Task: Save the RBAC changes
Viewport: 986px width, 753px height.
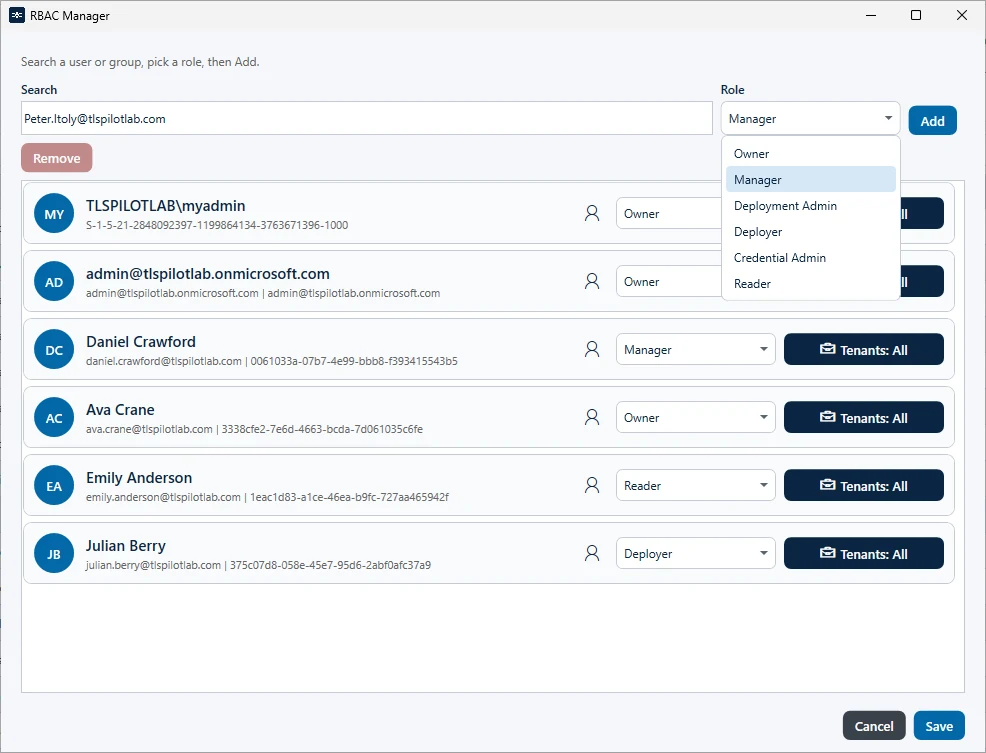Action: [939, 726]
